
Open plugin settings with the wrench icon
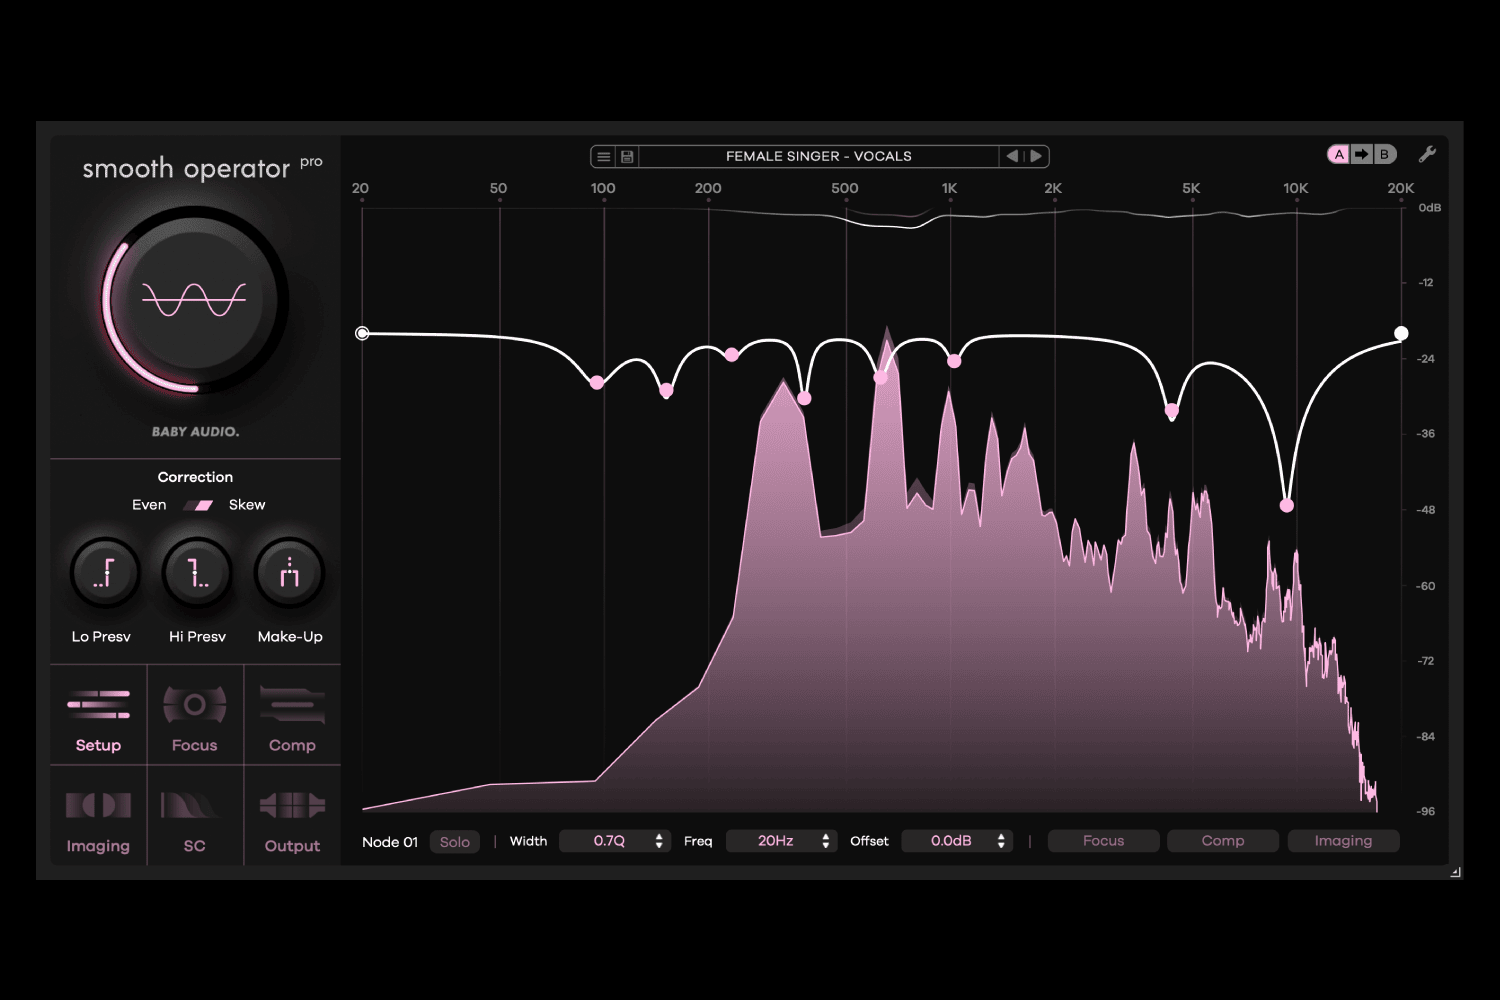pos(1428,153)
